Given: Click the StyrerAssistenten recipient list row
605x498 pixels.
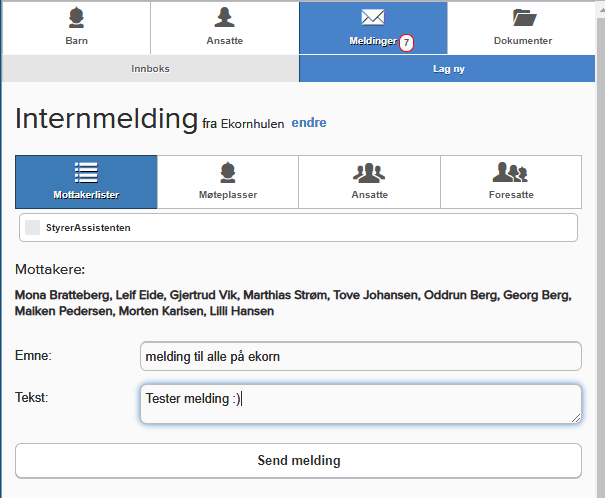Looking at the screenshot, I should 298,228.
